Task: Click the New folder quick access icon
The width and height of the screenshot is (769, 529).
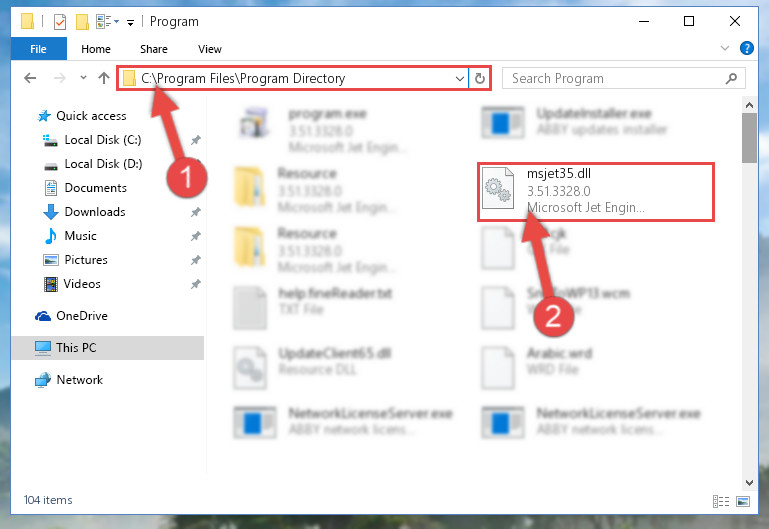Action: pos(82,22)
